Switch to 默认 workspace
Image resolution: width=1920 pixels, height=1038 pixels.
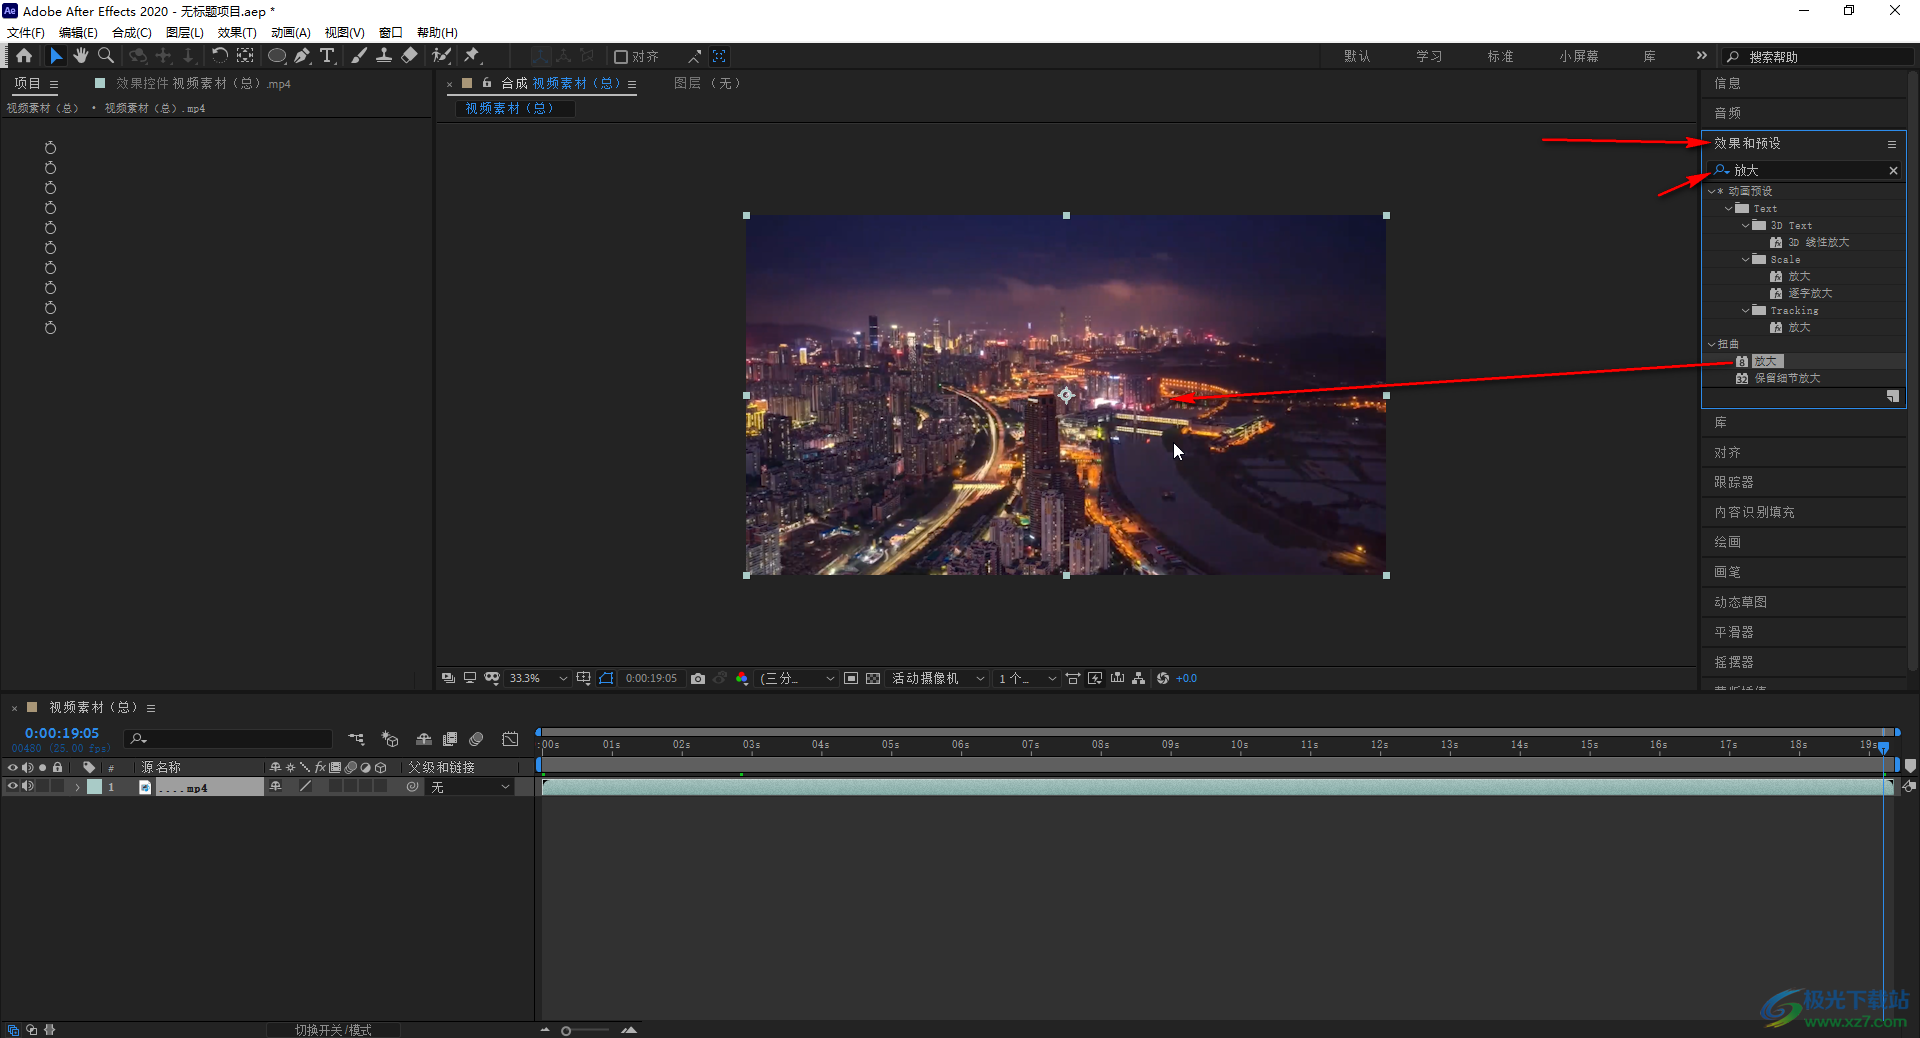(1357, 57)
